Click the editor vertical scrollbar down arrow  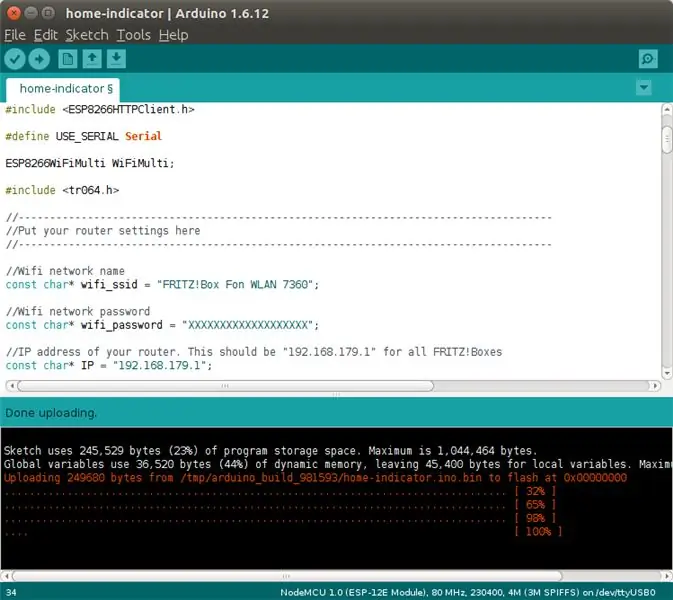(x=667, y=373)
